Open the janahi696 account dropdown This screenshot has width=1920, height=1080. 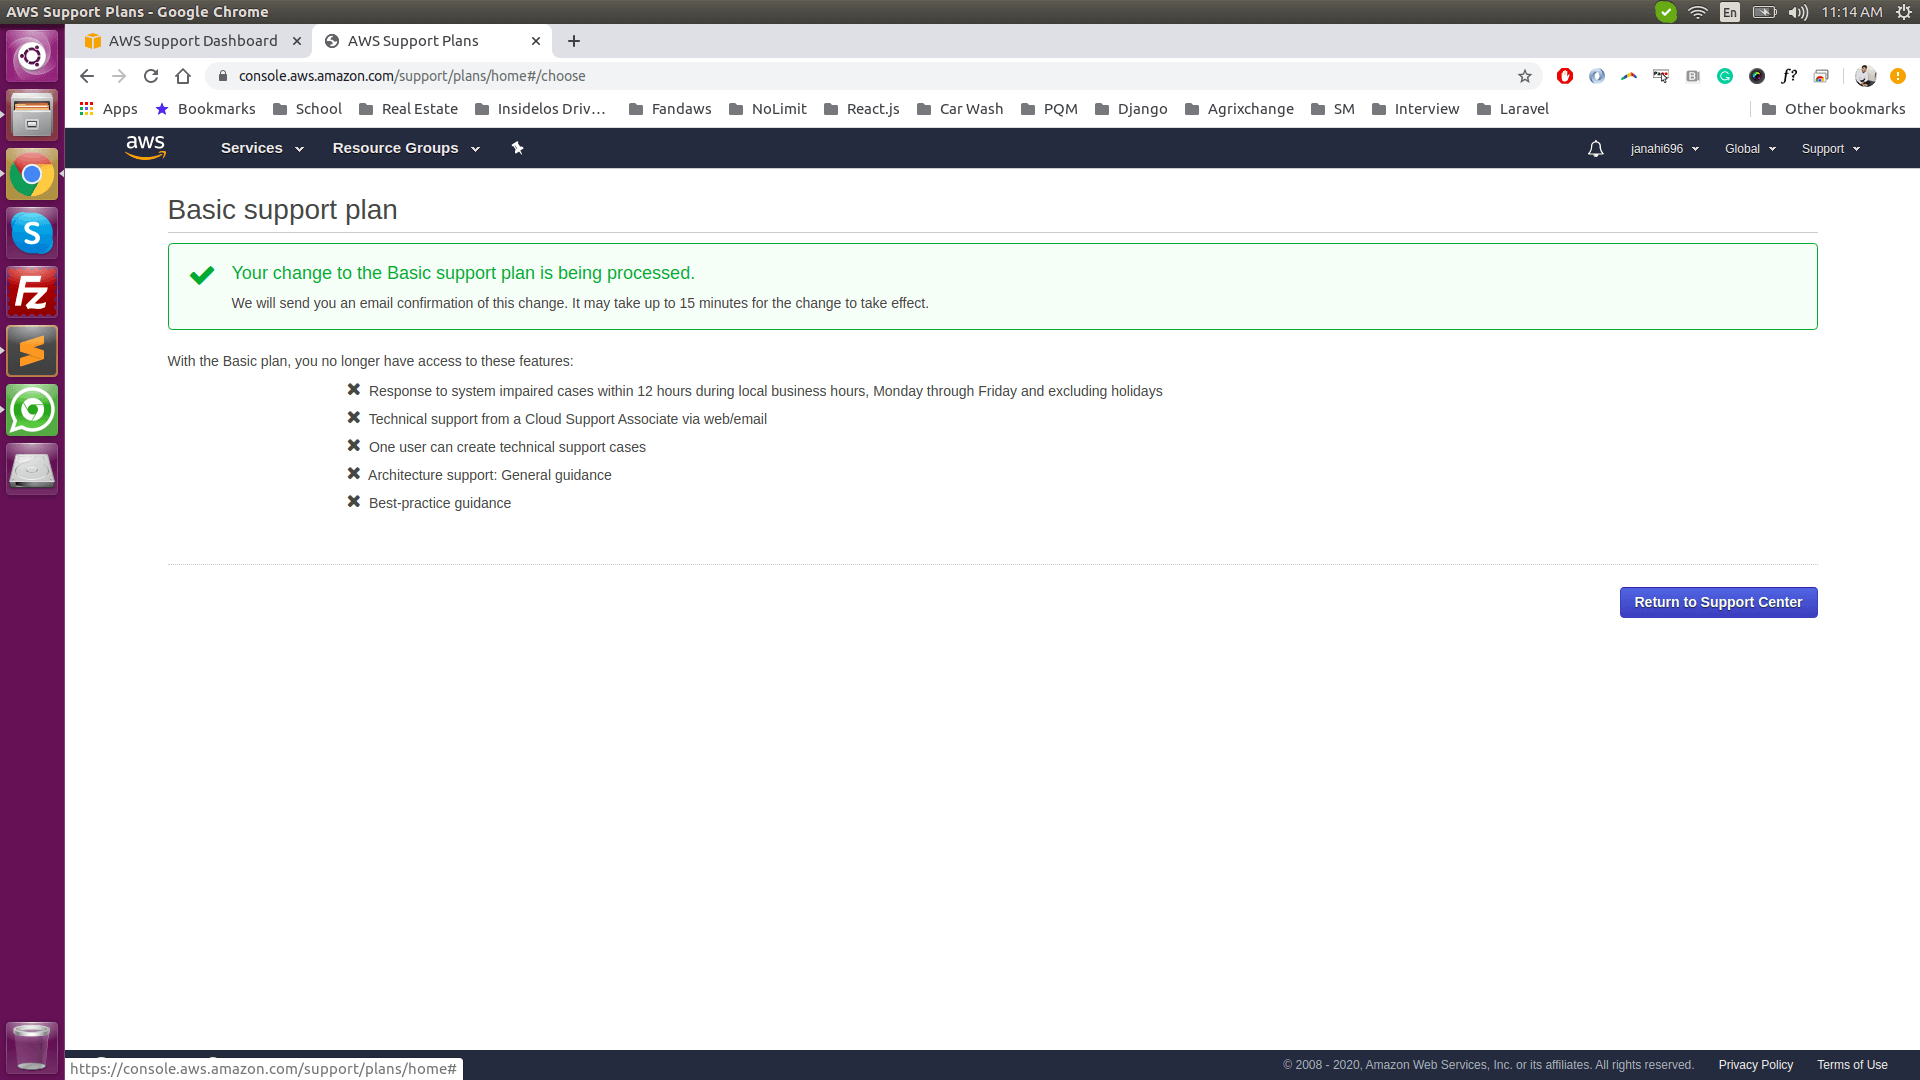tap(1665, 149)
